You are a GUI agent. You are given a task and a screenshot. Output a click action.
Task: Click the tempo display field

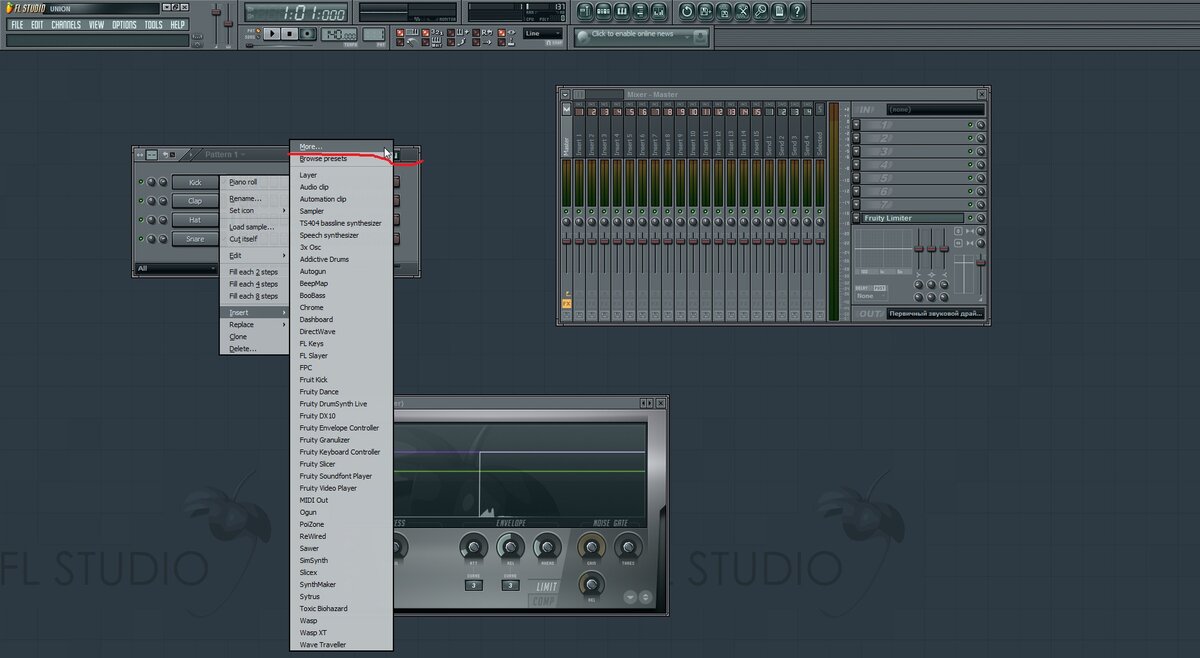(x=339, y=34)
